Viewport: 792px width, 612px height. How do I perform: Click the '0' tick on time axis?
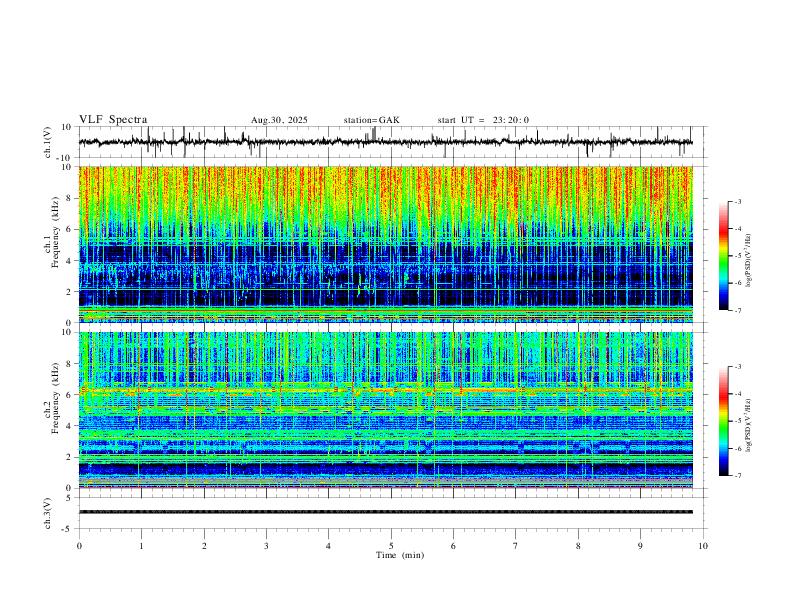click(x=79, y=546)
